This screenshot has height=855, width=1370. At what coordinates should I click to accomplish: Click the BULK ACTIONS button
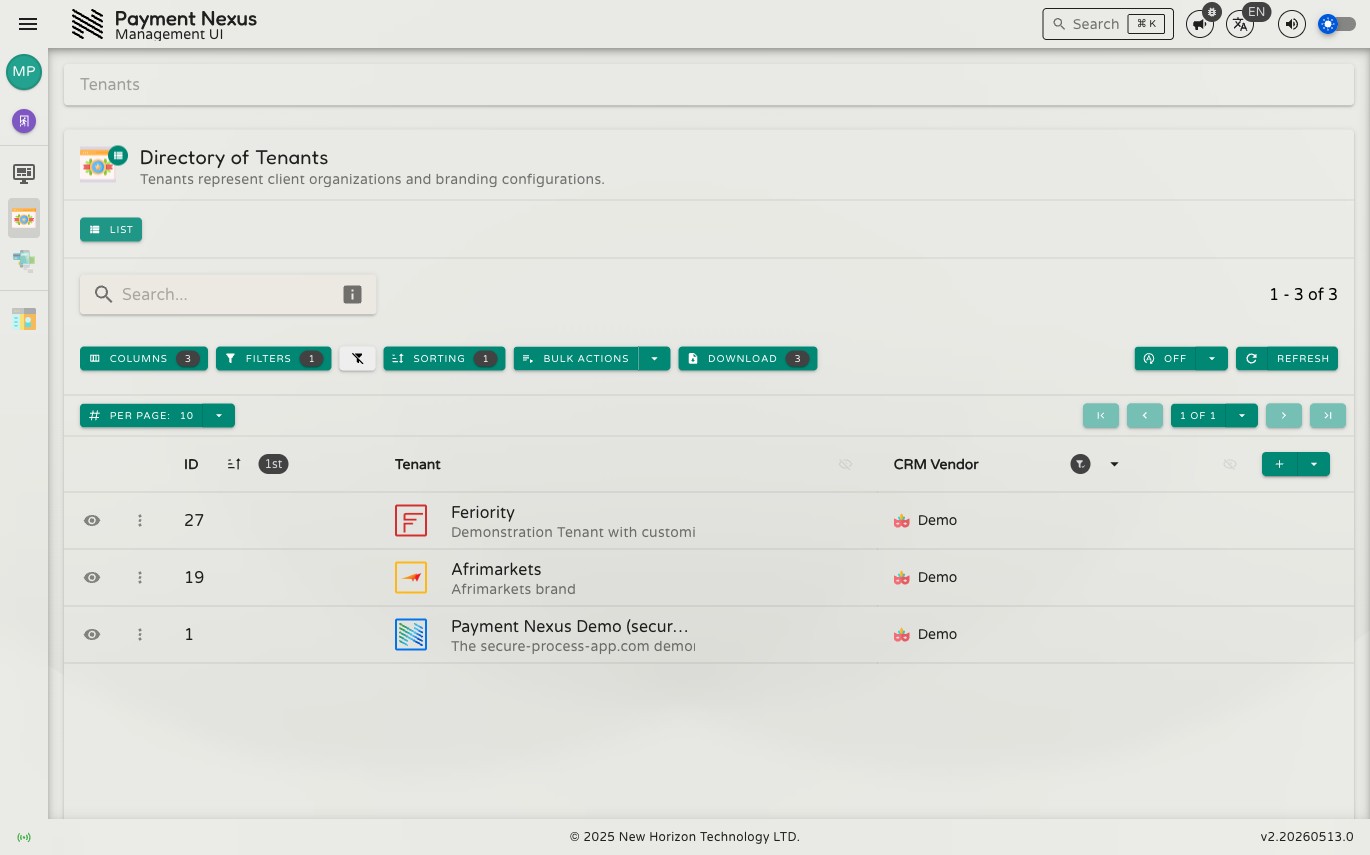[x=576, y=358]
